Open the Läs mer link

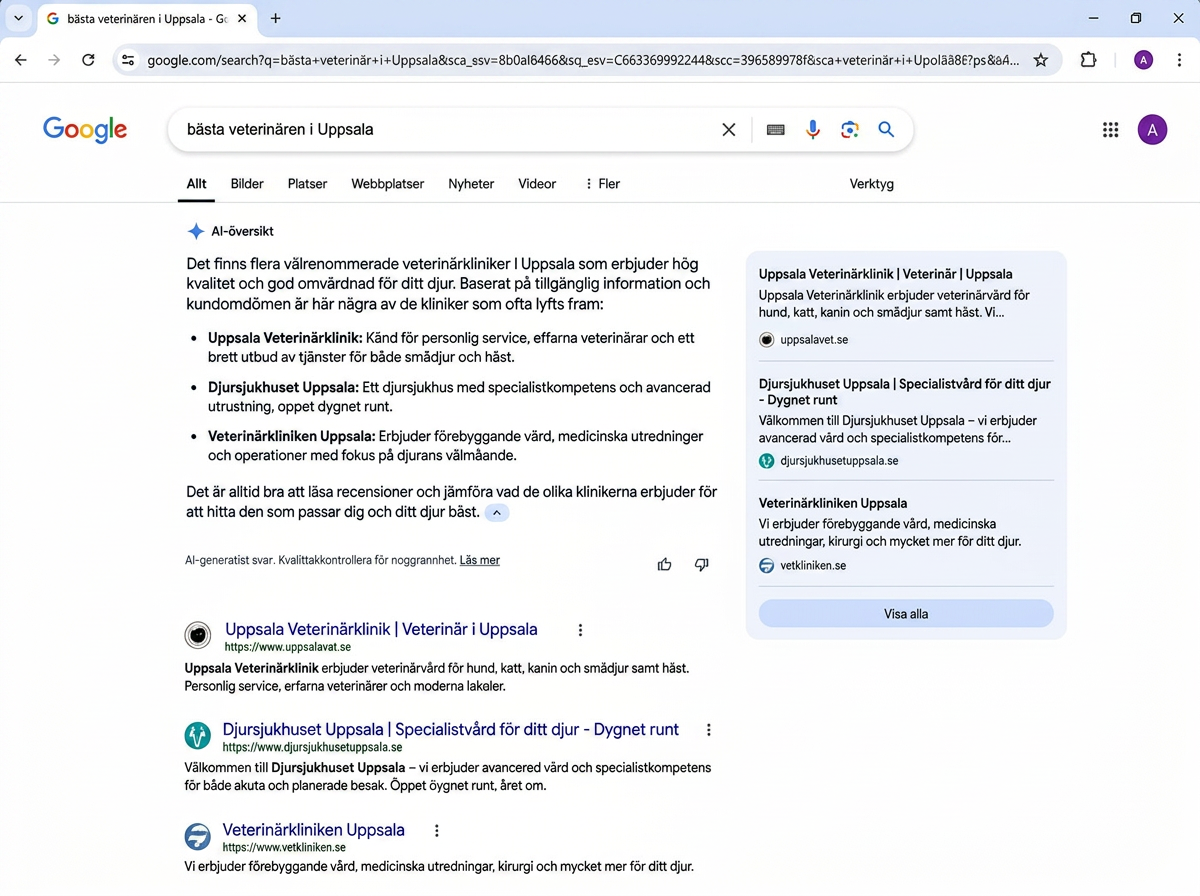(480, 560)
